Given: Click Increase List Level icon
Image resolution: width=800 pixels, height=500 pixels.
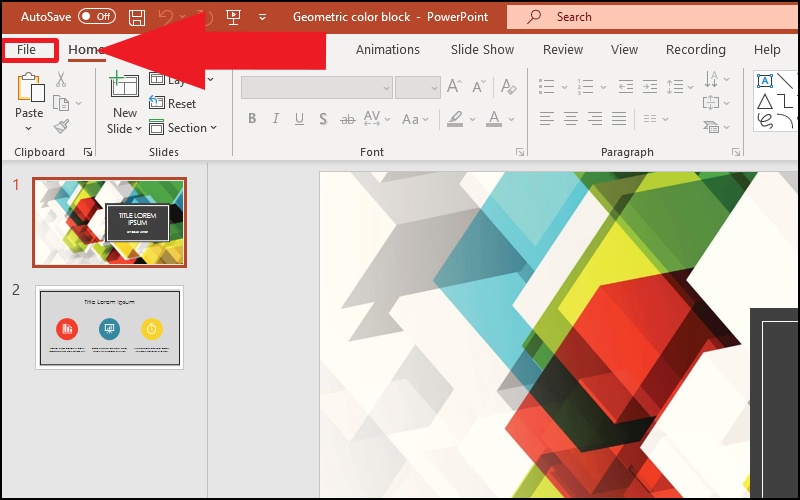Looking at the screenshot, I should [x=649, y=87].
